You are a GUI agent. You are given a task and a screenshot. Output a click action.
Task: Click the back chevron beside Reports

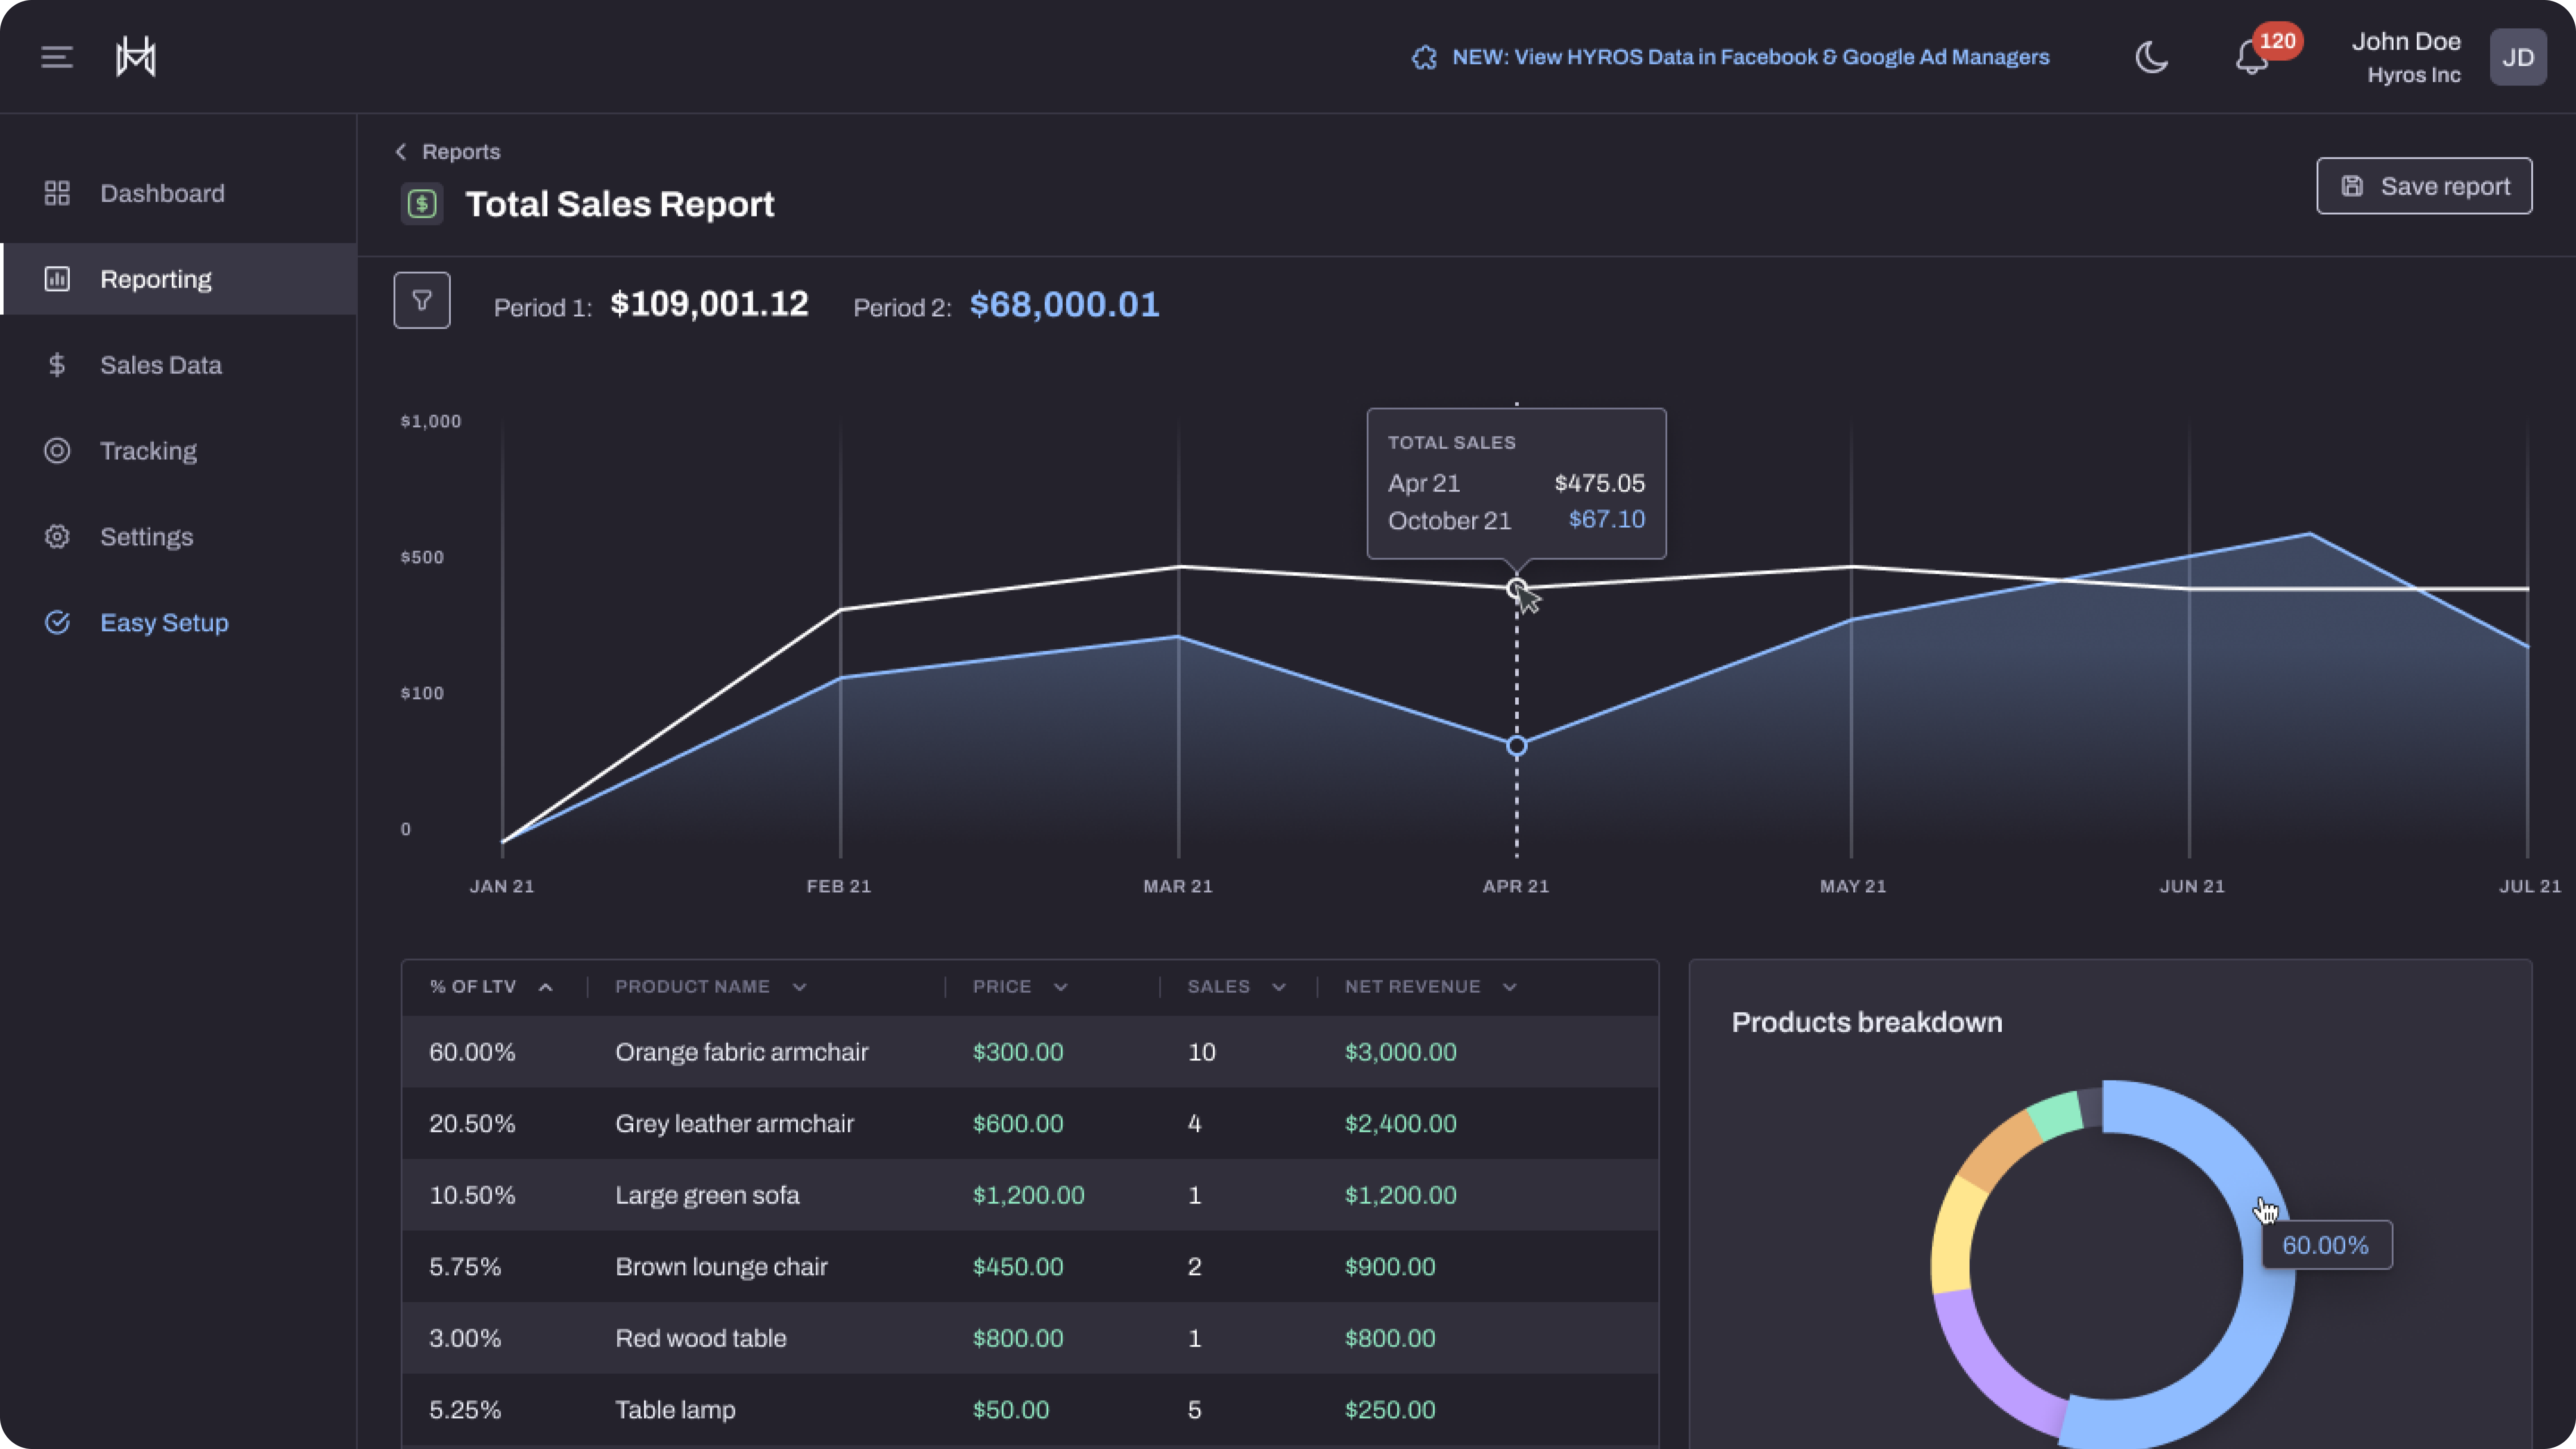click(401, 151)
